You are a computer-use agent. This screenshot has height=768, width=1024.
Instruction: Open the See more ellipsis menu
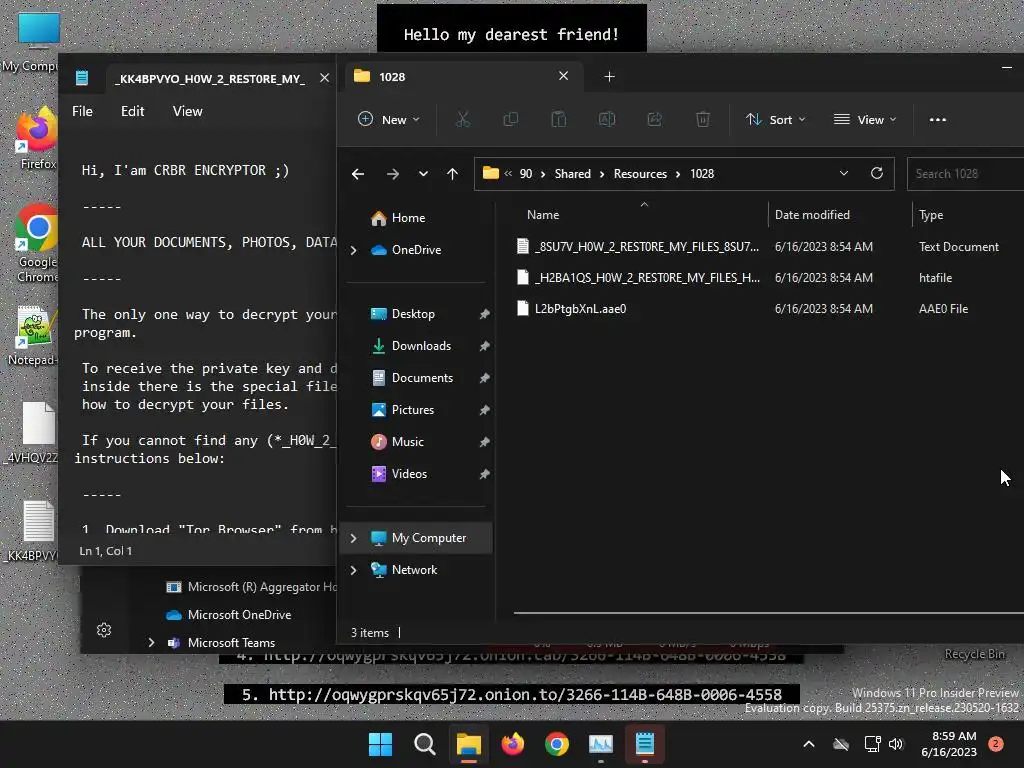point(938,120)
